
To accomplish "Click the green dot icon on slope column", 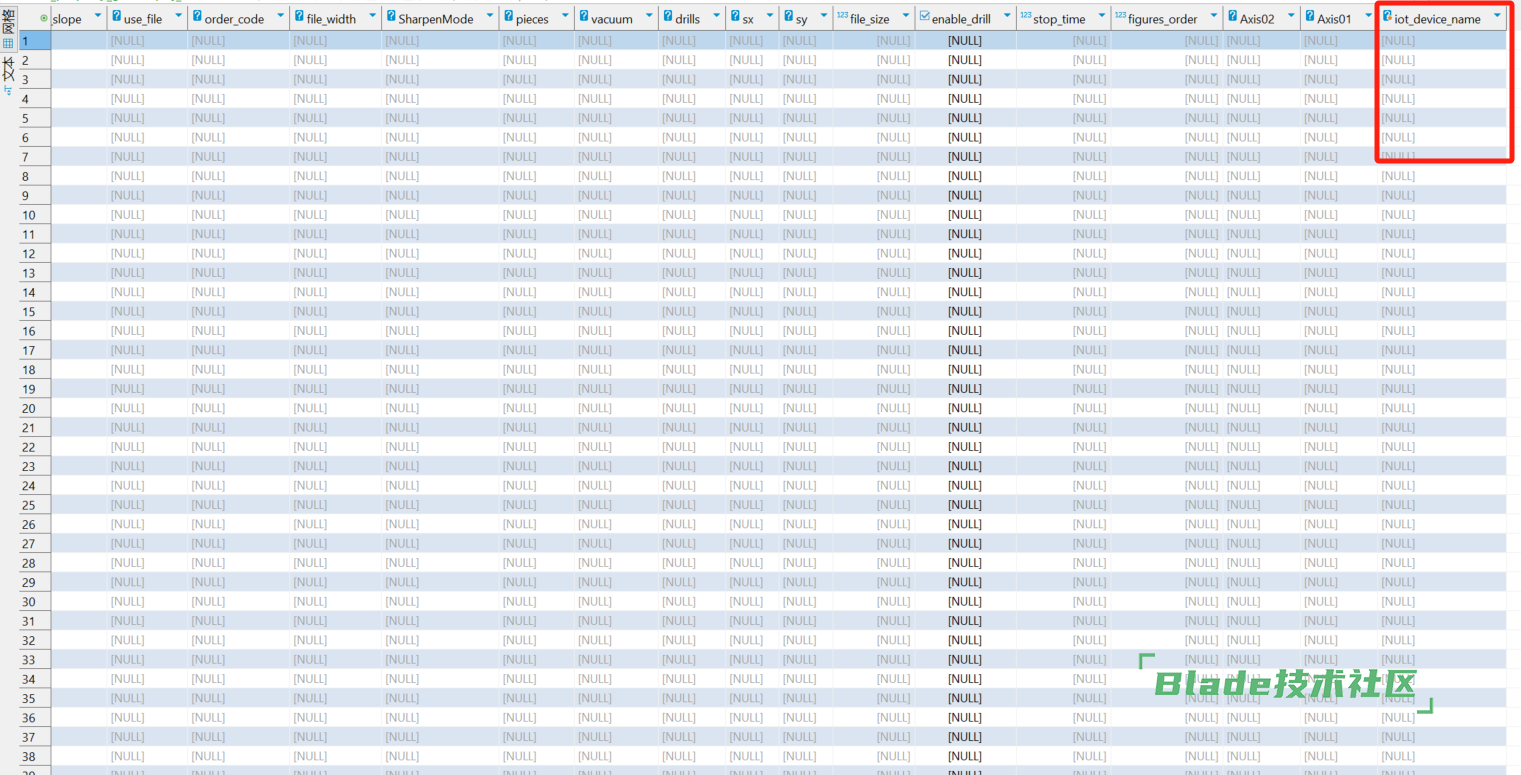I will point(44,17).
